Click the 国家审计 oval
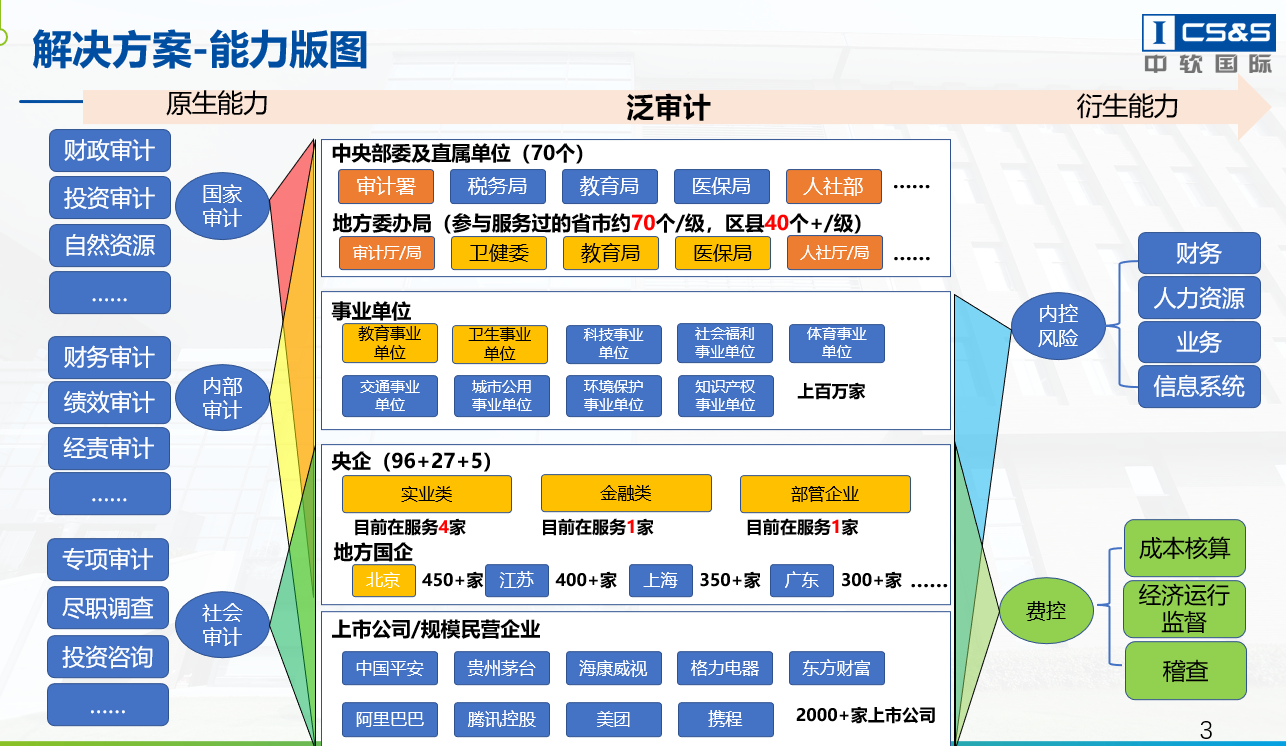This screenshot has height=746, width=1286. pyautogui.click(x=222, y=206)
